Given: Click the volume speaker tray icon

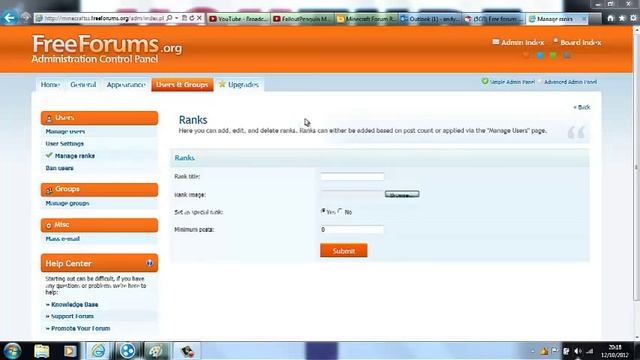Looking at the screenshot, I should [x=577, y=351].
